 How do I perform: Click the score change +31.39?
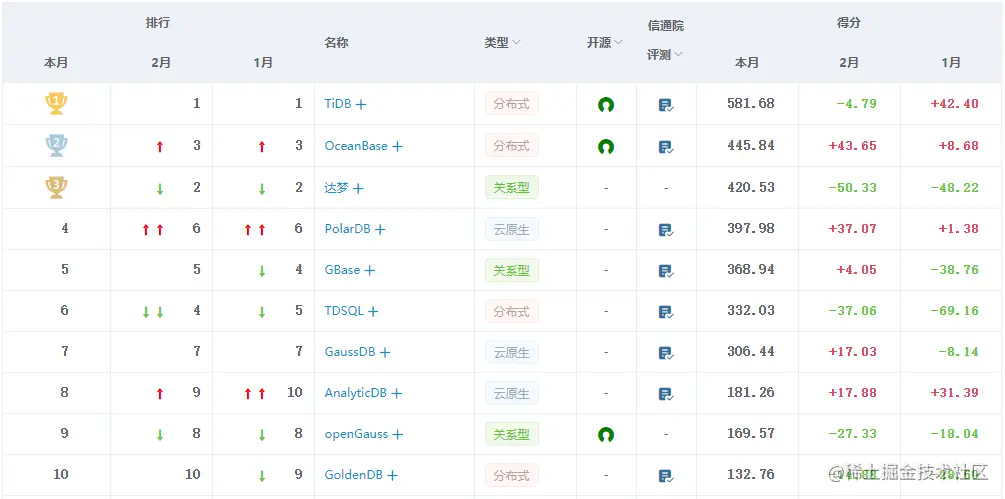954,392
